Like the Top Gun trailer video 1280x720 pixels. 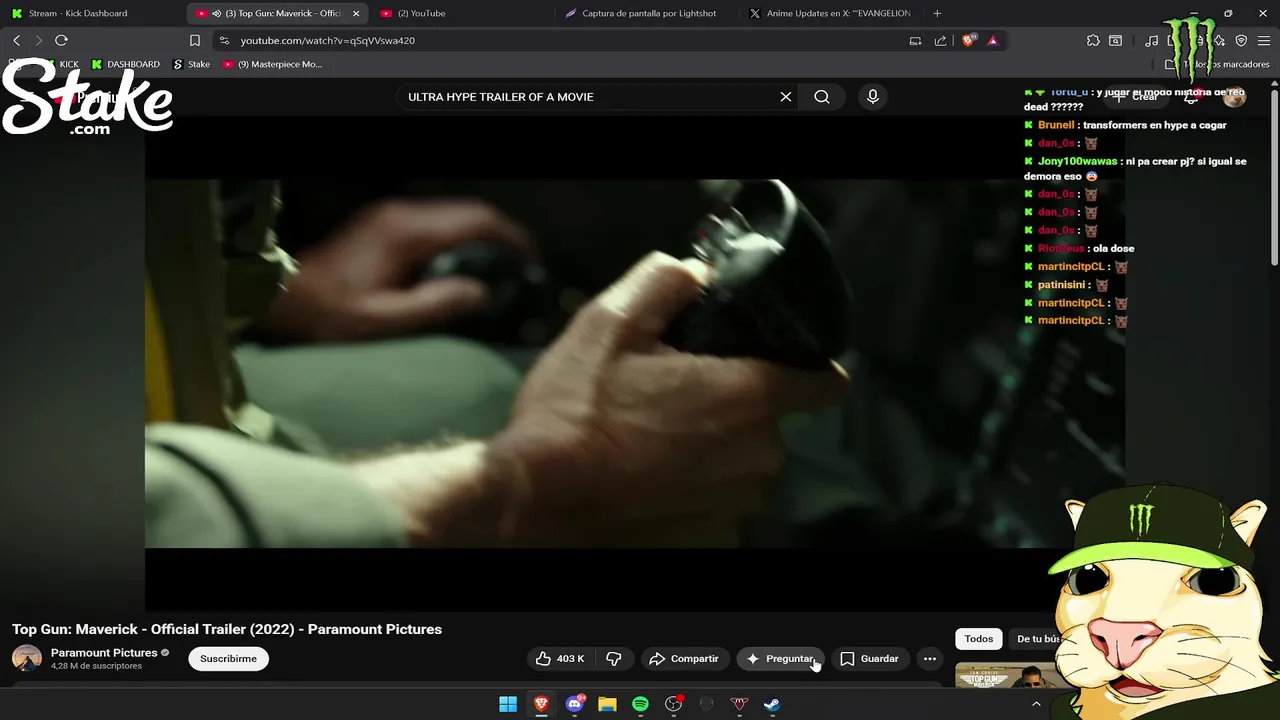click(x=560, y=658)
